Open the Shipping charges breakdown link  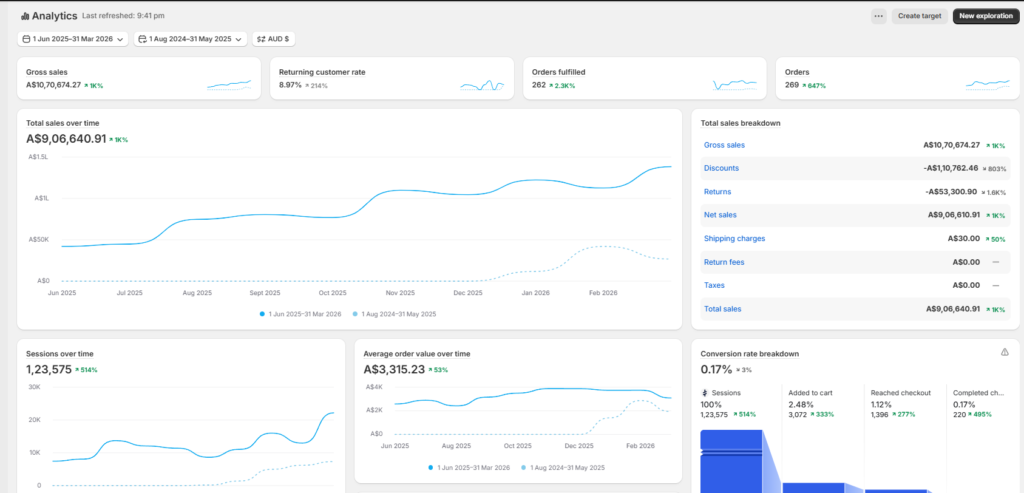tap(734, 238)
